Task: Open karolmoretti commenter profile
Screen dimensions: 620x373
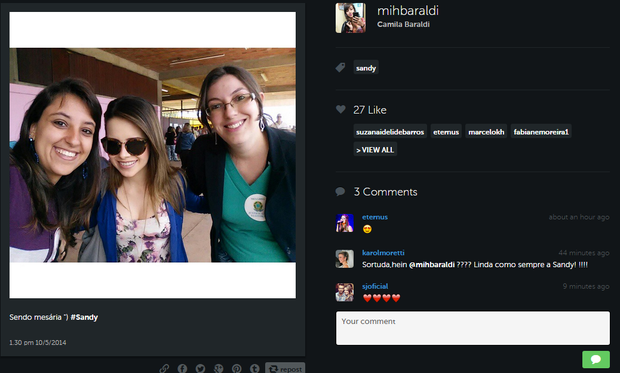Action: 383,253
